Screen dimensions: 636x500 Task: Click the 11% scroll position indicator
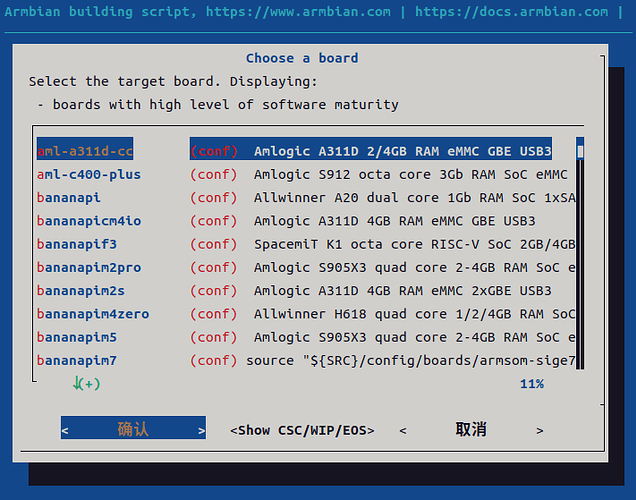pos(532,384)
